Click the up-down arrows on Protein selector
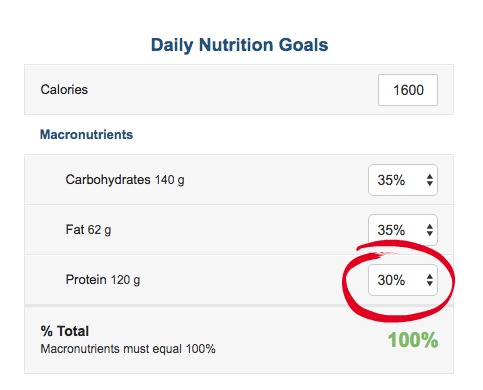 [430, 280]
